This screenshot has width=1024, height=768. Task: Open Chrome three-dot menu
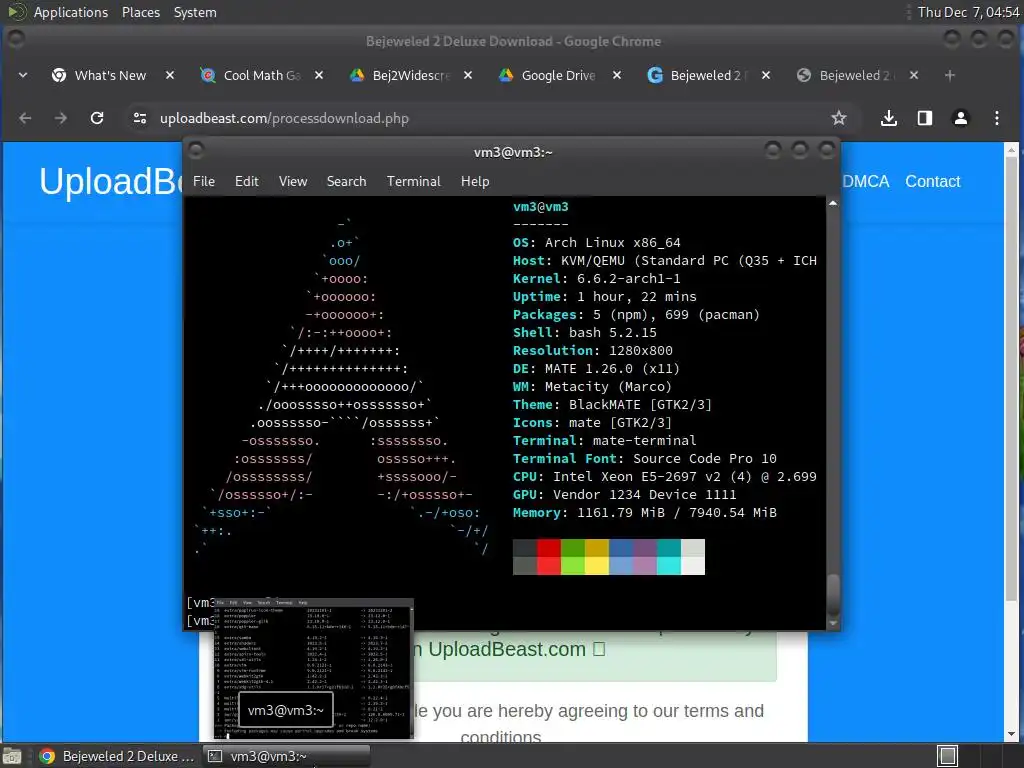(997, 118)
